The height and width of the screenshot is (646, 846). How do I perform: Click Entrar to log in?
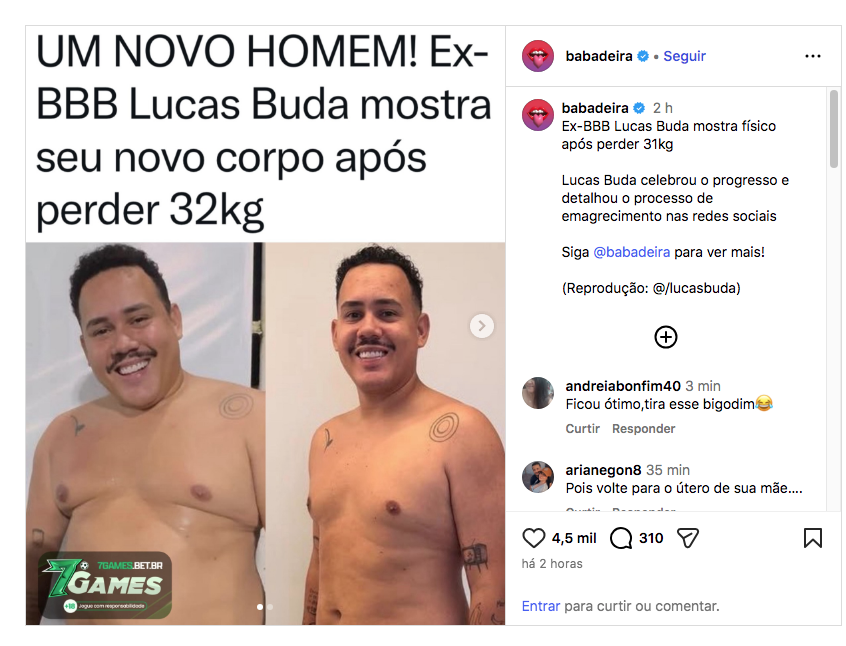coord(541,606)
